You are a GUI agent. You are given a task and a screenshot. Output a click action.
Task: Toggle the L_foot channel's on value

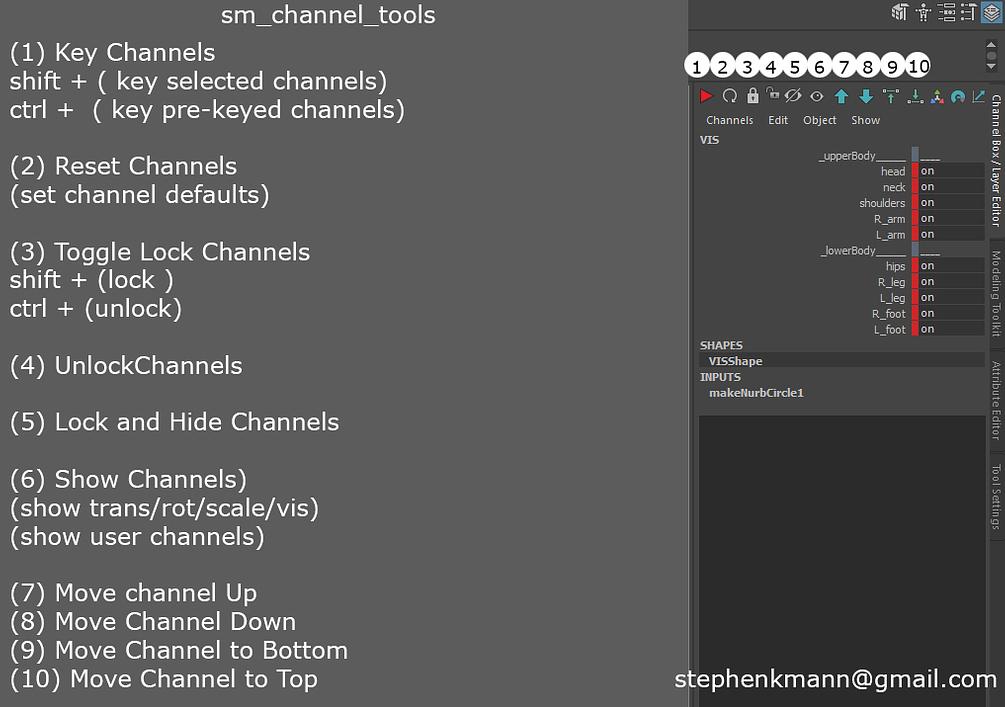(928, 329)
